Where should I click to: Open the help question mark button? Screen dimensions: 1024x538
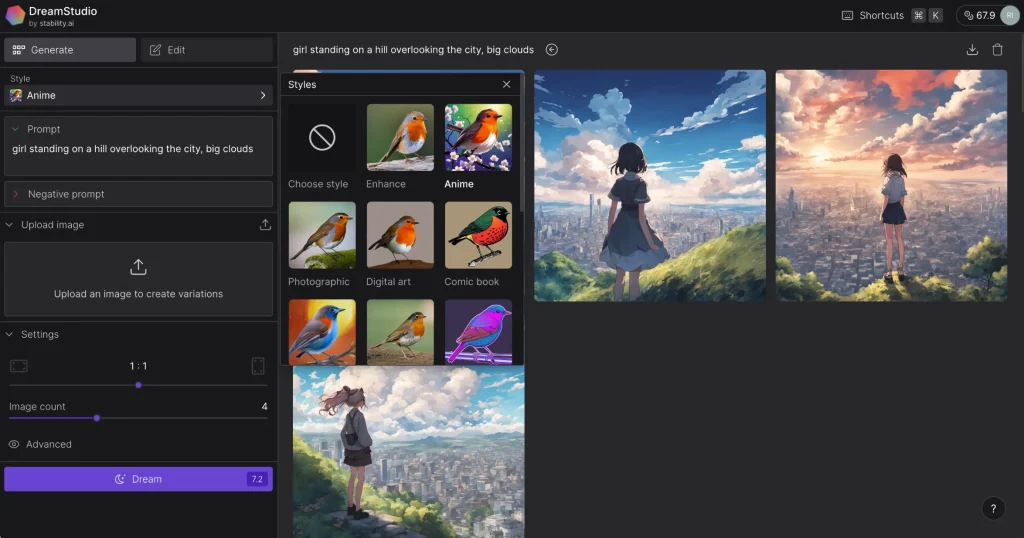pyautogui.click(x=992, y=508)
